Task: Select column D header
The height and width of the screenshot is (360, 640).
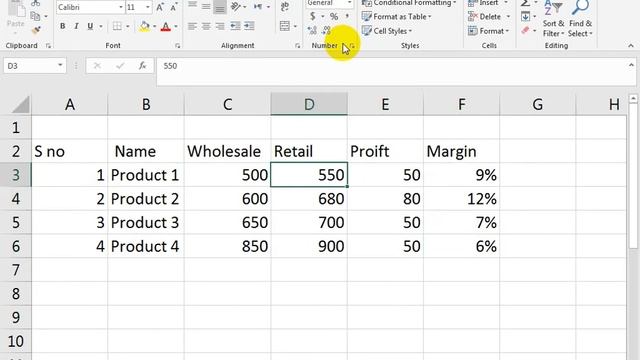Action: [309, 104]
